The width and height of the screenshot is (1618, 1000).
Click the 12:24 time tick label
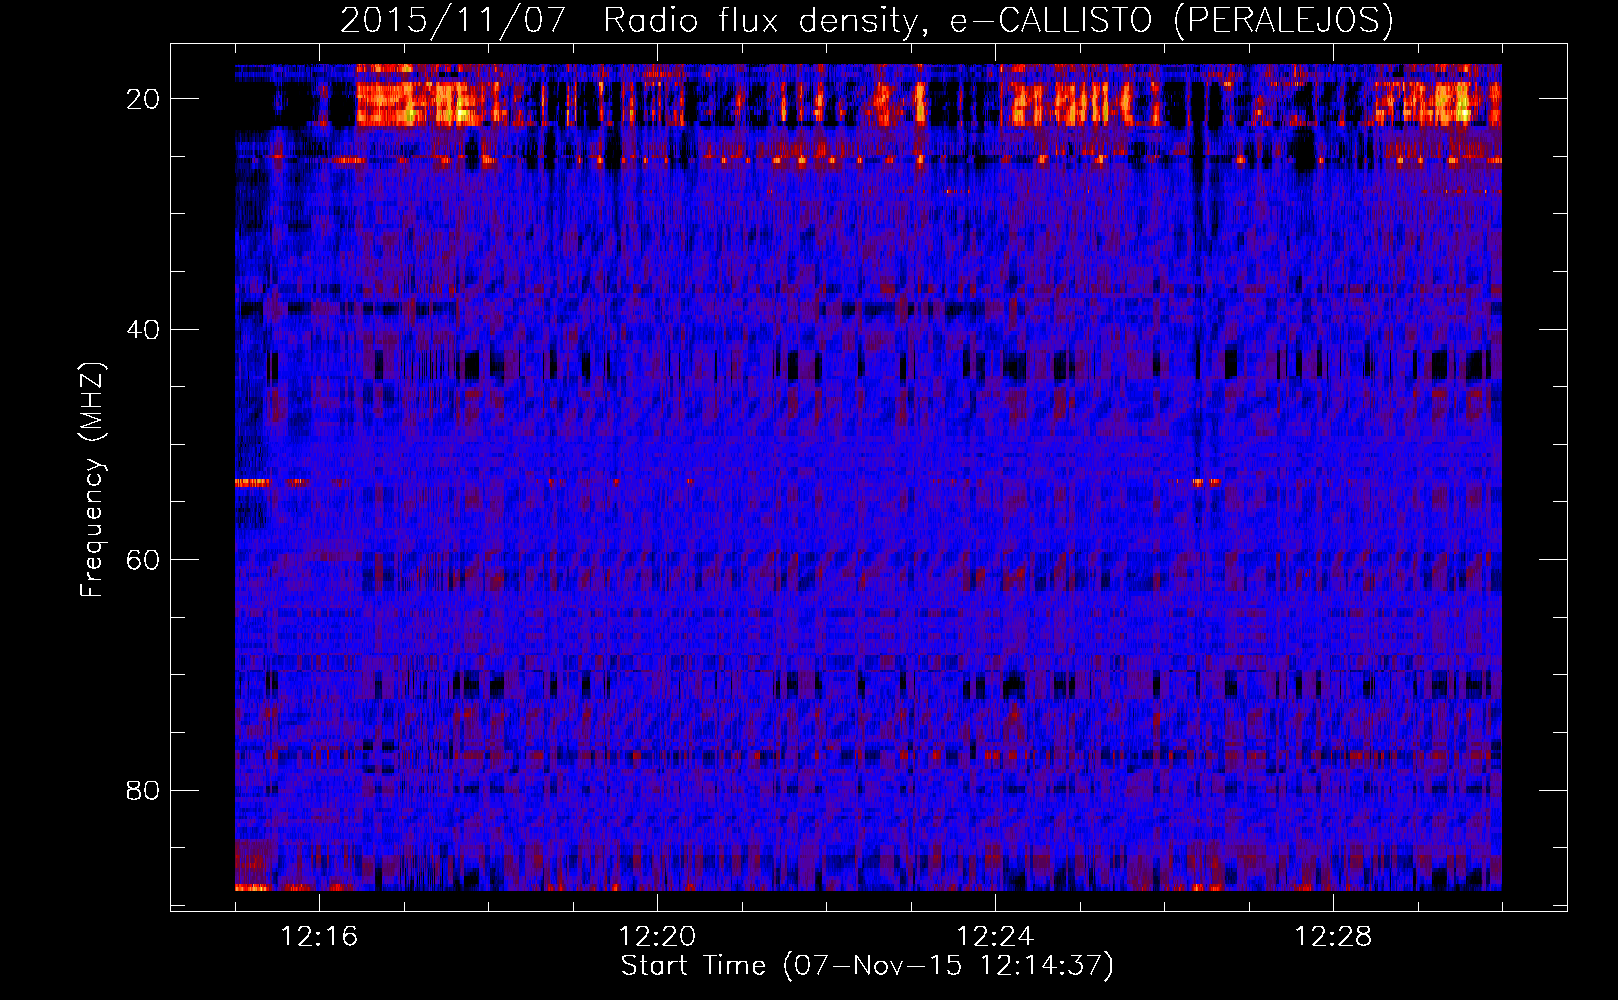tap(995, 937)
